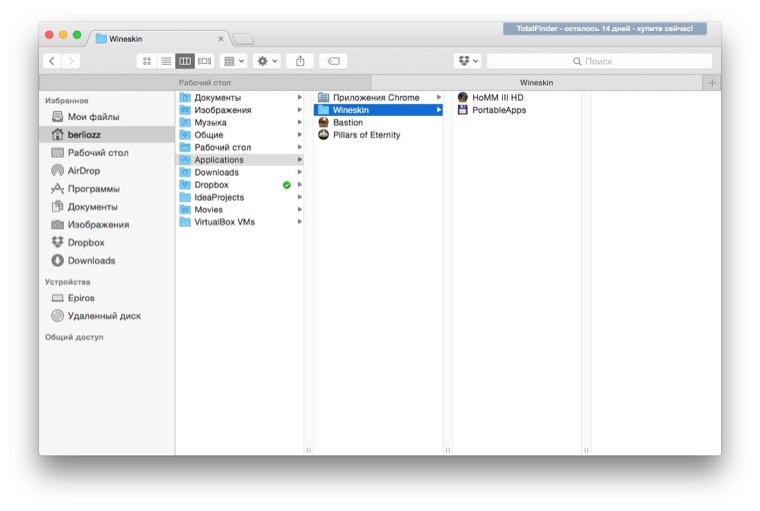
Task: Switch to list view mode
Action: (x=166, y=61)
